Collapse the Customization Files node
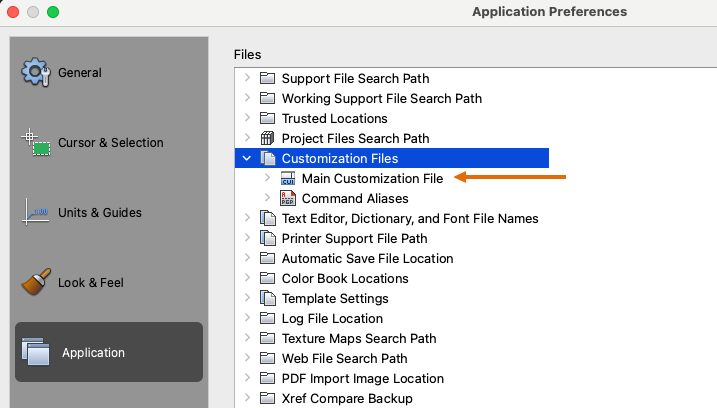 [x=247, y=158]
